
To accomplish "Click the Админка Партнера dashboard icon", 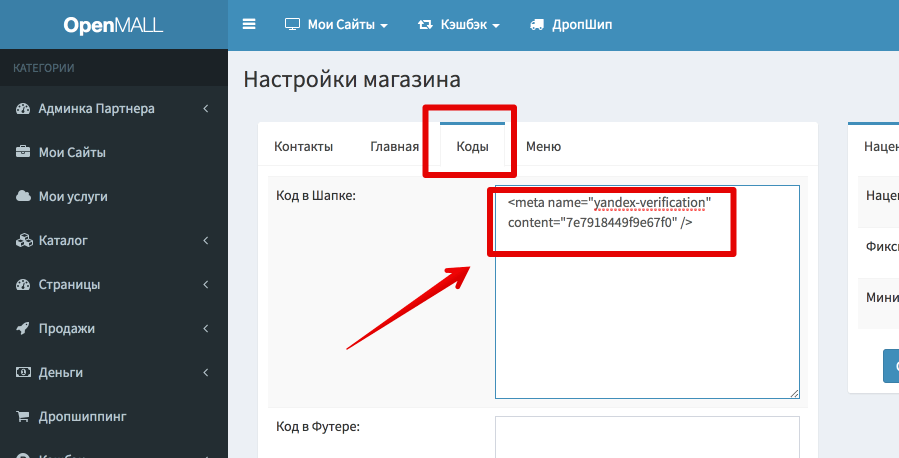I will click(x=22, y=108).
